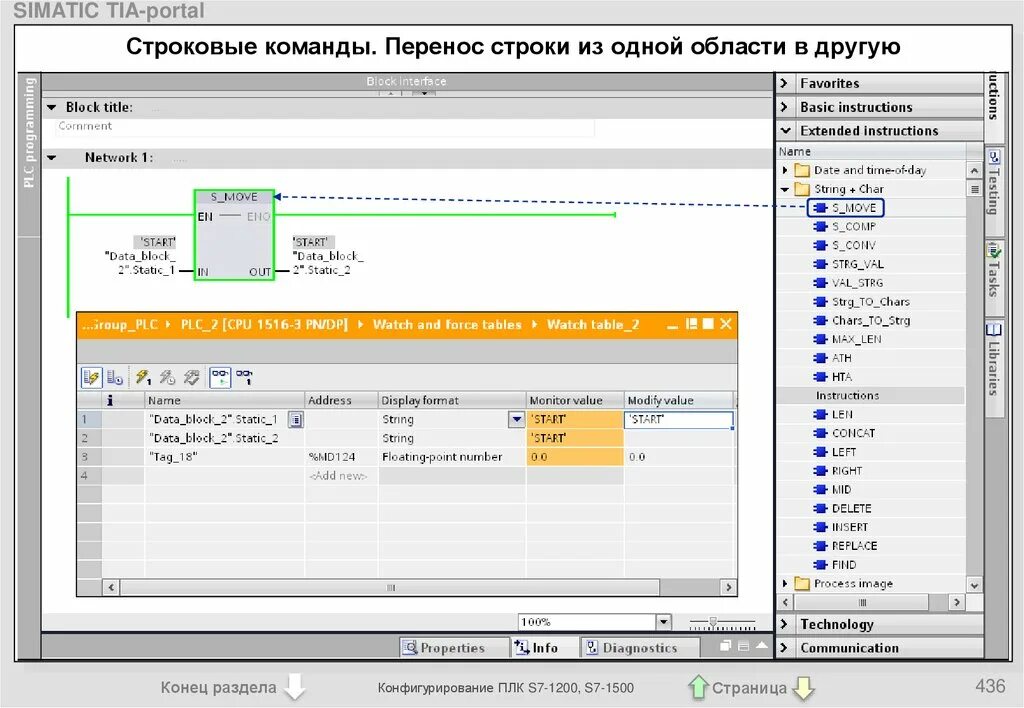Screen dimensions: 1024x708
Task: Click the Monitor once glasses icon
Action: pos(244,377)
